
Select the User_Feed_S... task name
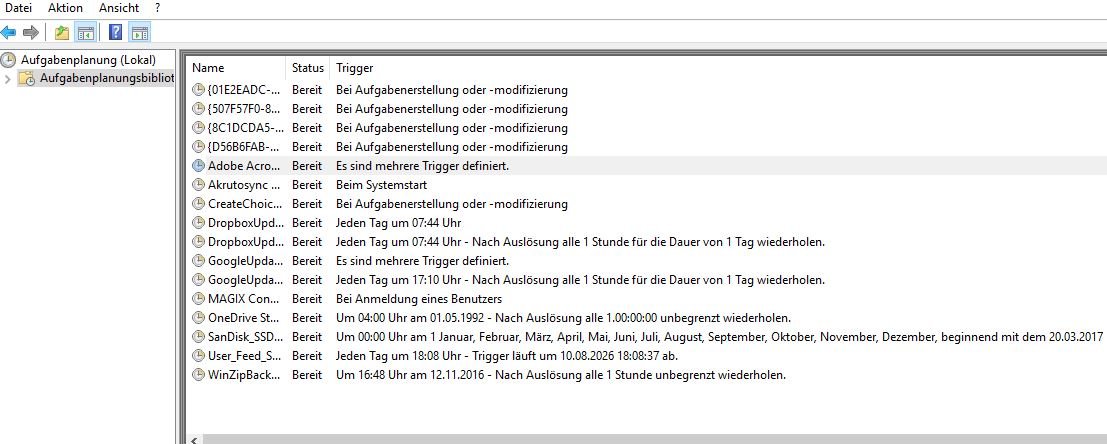pyautogui.click(x=244, y=356)
